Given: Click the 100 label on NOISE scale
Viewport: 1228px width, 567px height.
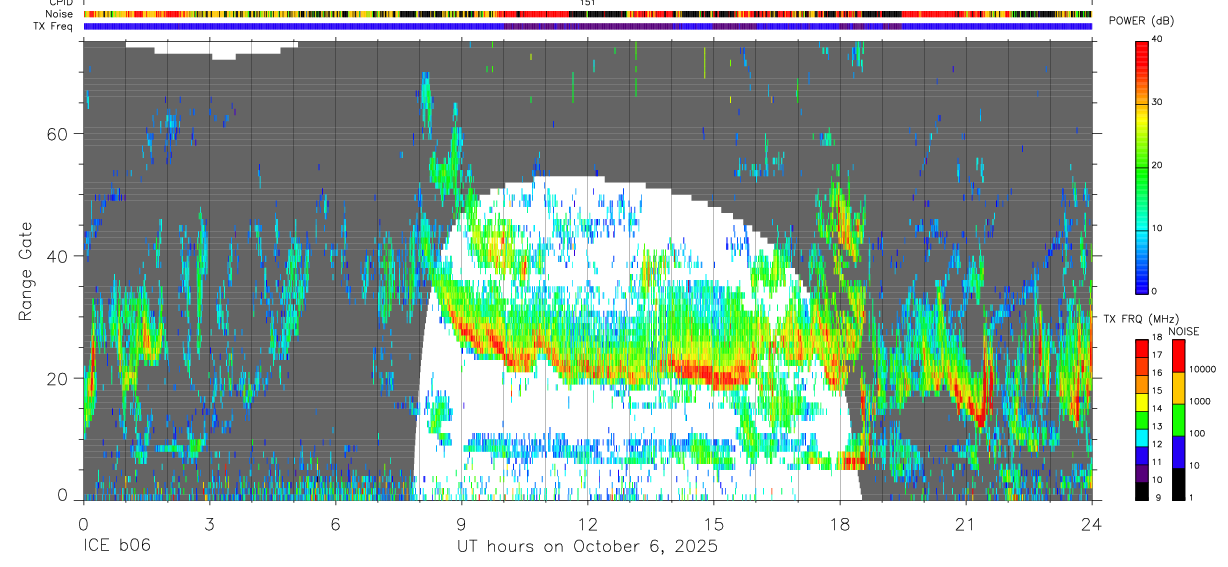Looking at the screenshot, I should coord(1197,433).
